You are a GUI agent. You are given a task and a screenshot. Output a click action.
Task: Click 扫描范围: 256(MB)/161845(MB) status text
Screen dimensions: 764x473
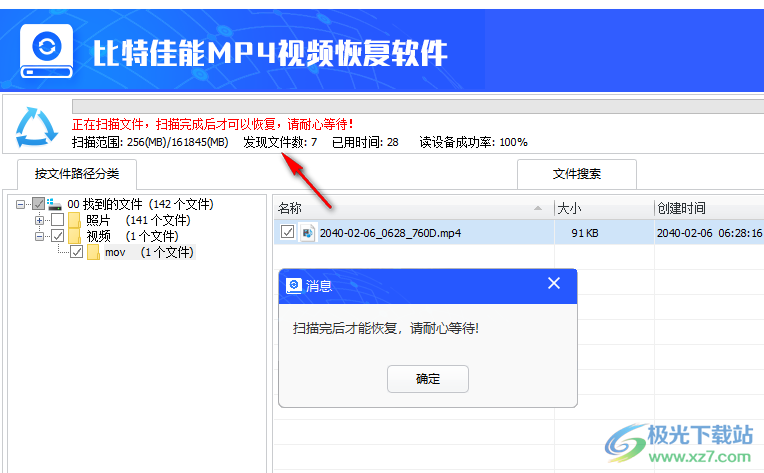[150, 143]
